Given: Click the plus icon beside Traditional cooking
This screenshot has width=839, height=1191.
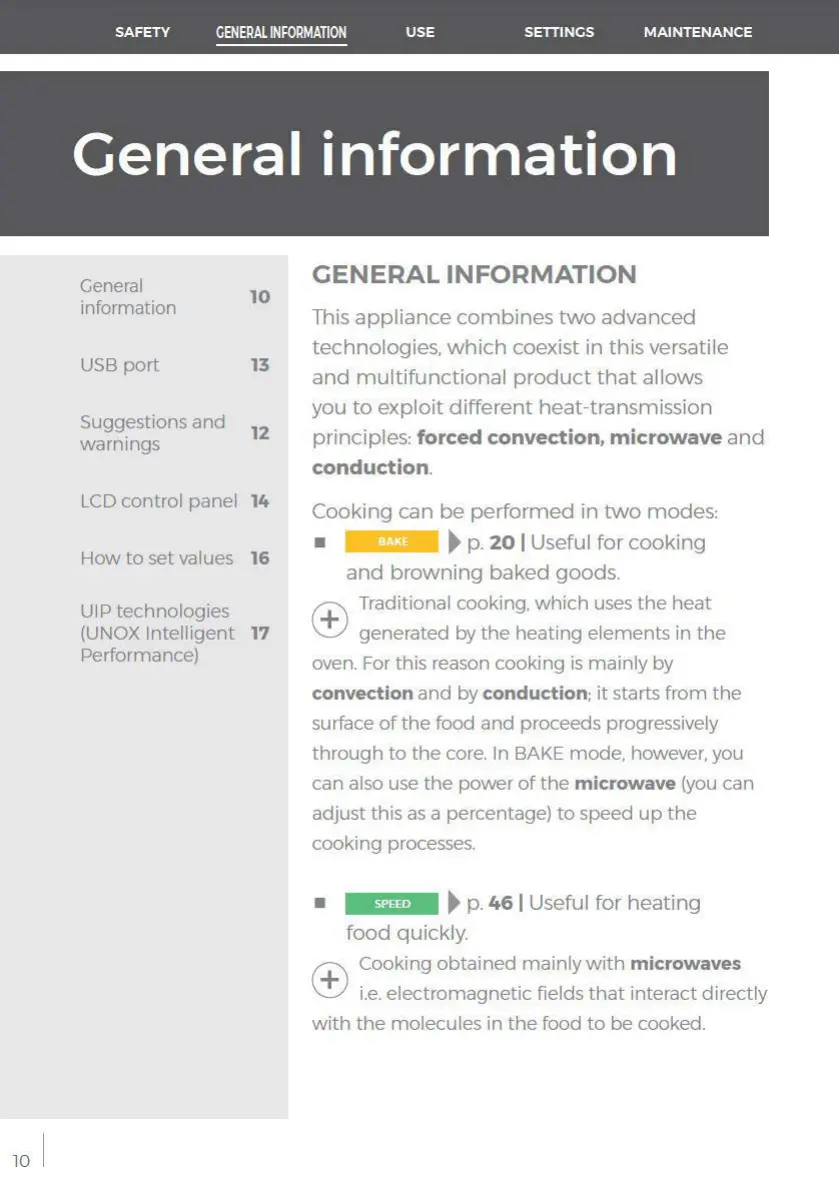Looking at the screenshot, I should click(330, 619).
